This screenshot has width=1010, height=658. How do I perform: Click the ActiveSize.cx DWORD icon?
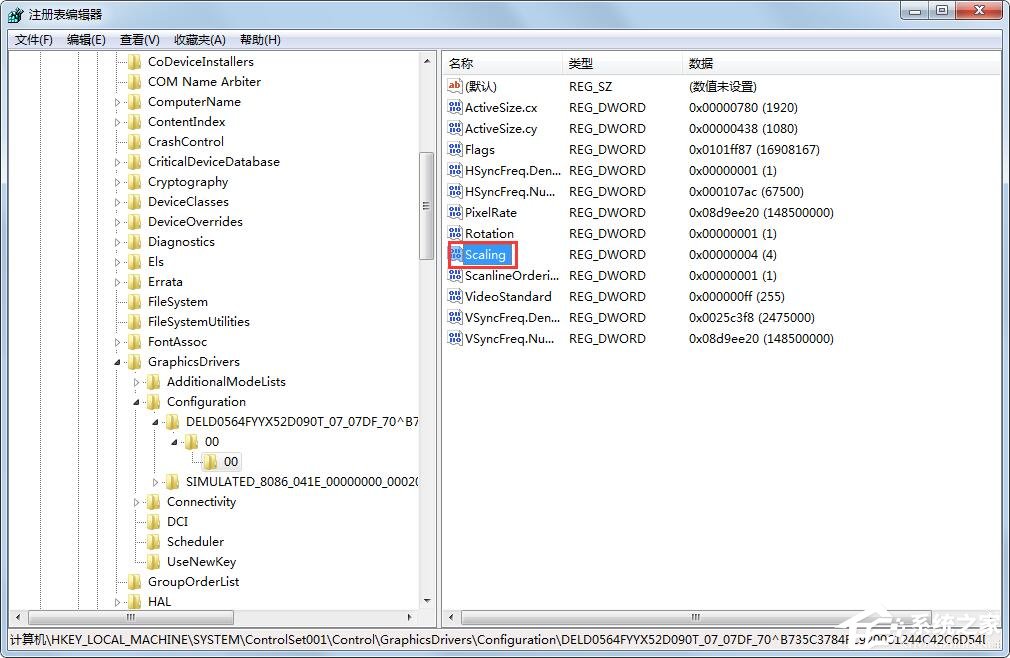point(455,107)
